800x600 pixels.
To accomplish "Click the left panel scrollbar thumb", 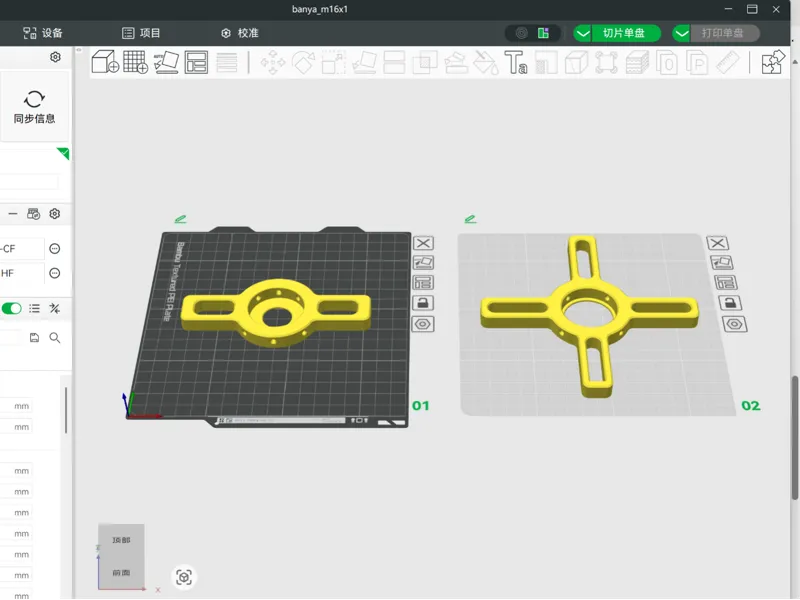I will 66,410.
